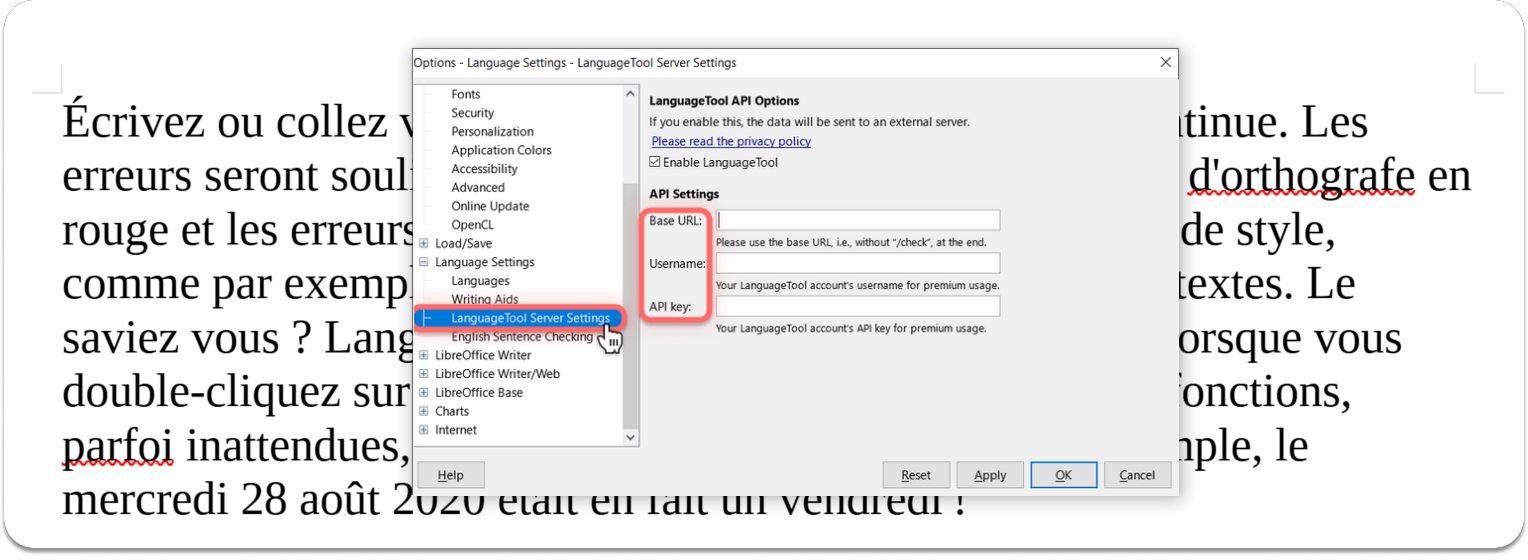The height and width of the screenshot is (560, 1528).
Task: Select Accessibility in the options tree
Action: [x=484, y=169]
